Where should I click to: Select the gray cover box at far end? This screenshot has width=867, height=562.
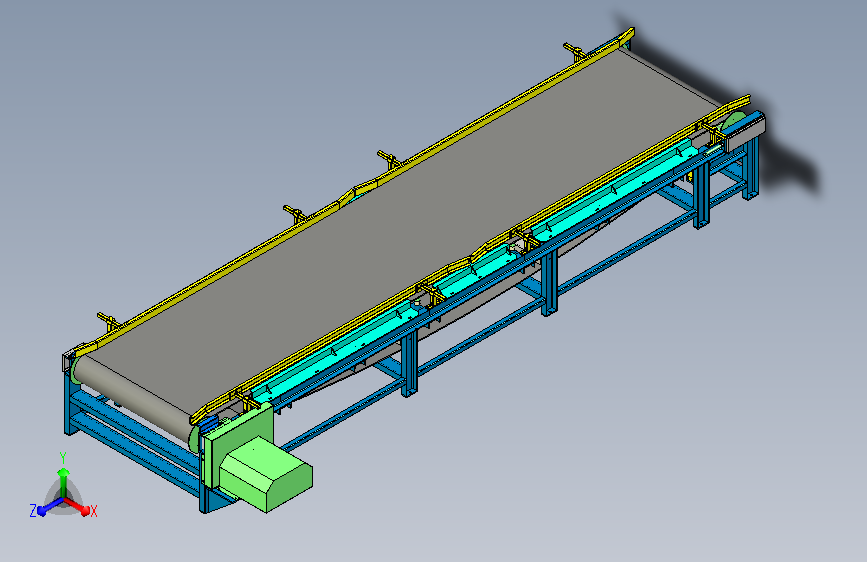tap(745, 131)
